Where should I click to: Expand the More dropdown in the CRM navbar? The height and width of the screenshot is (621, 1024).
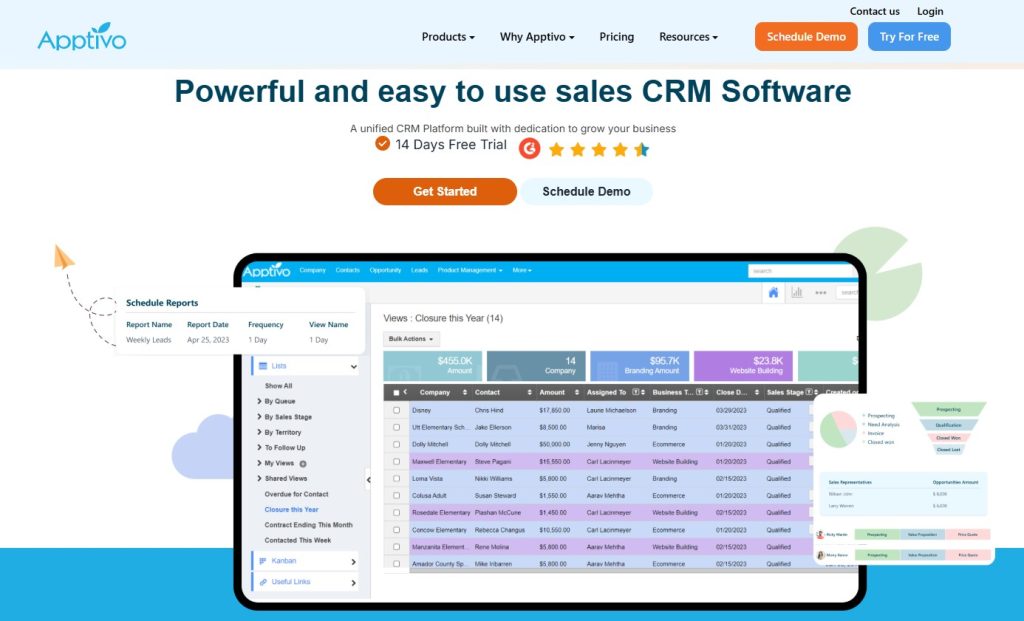coord(522,270)
